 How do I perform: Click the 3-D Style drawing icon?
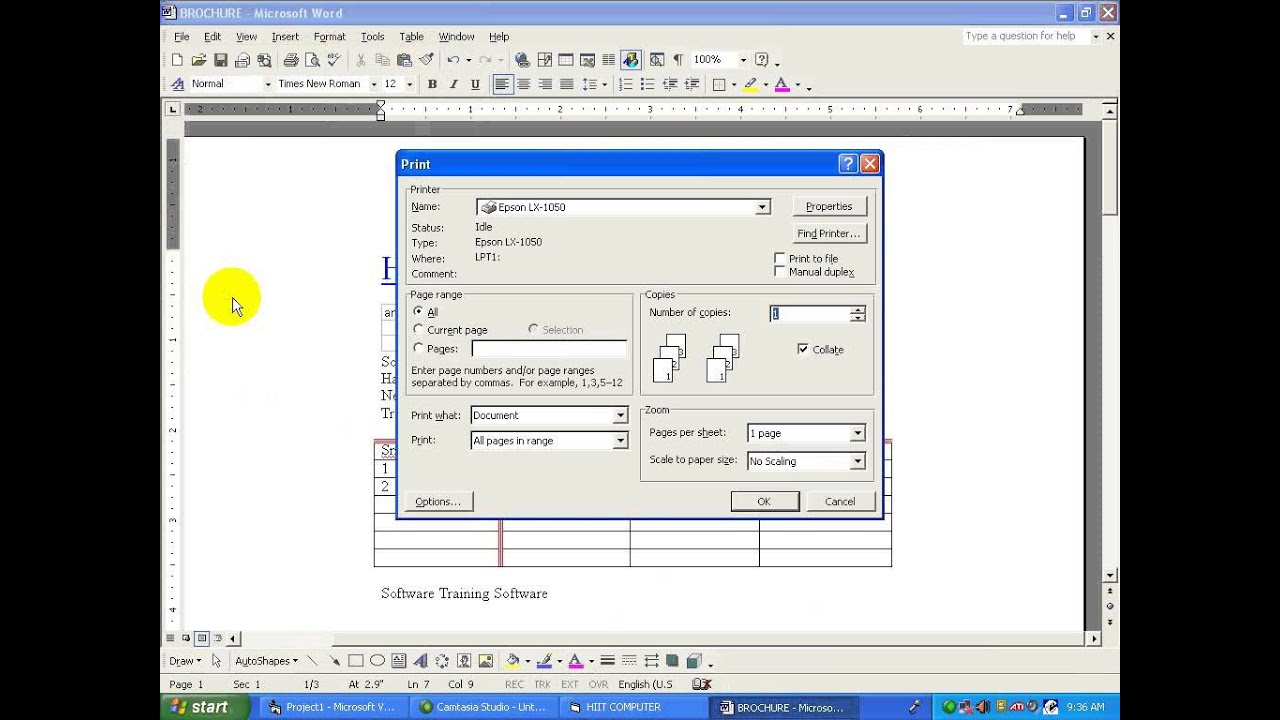pos(694,661)
